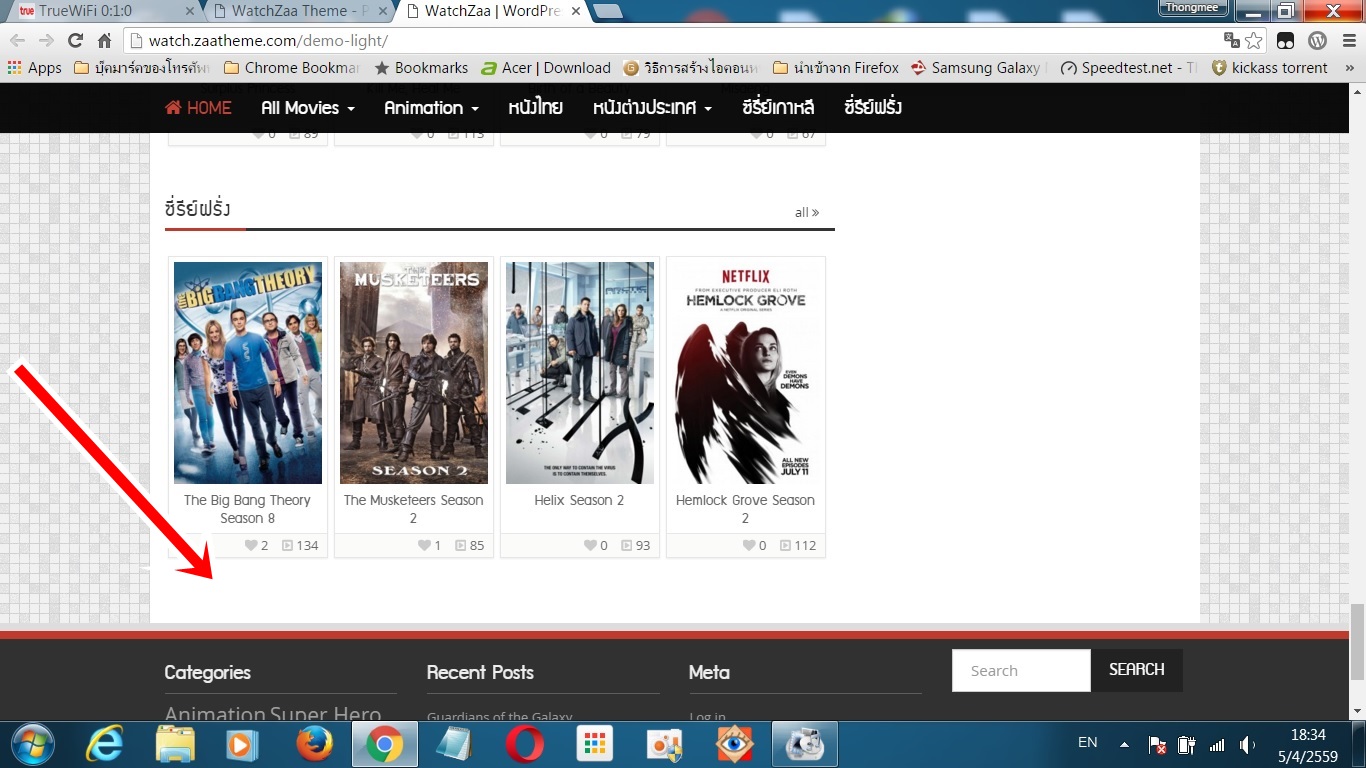Go to HOME in site navigation
Screen dimensions: 1366x768
[198, 108]
